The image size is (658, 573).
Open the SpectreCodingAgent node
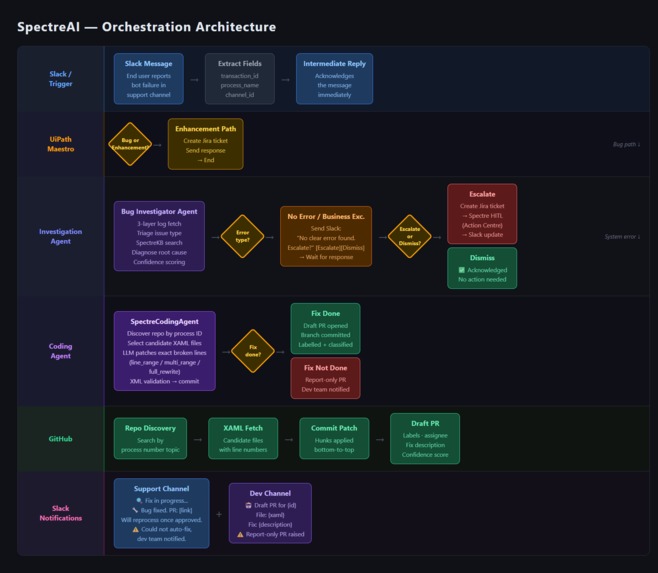(x=164, y=351)
